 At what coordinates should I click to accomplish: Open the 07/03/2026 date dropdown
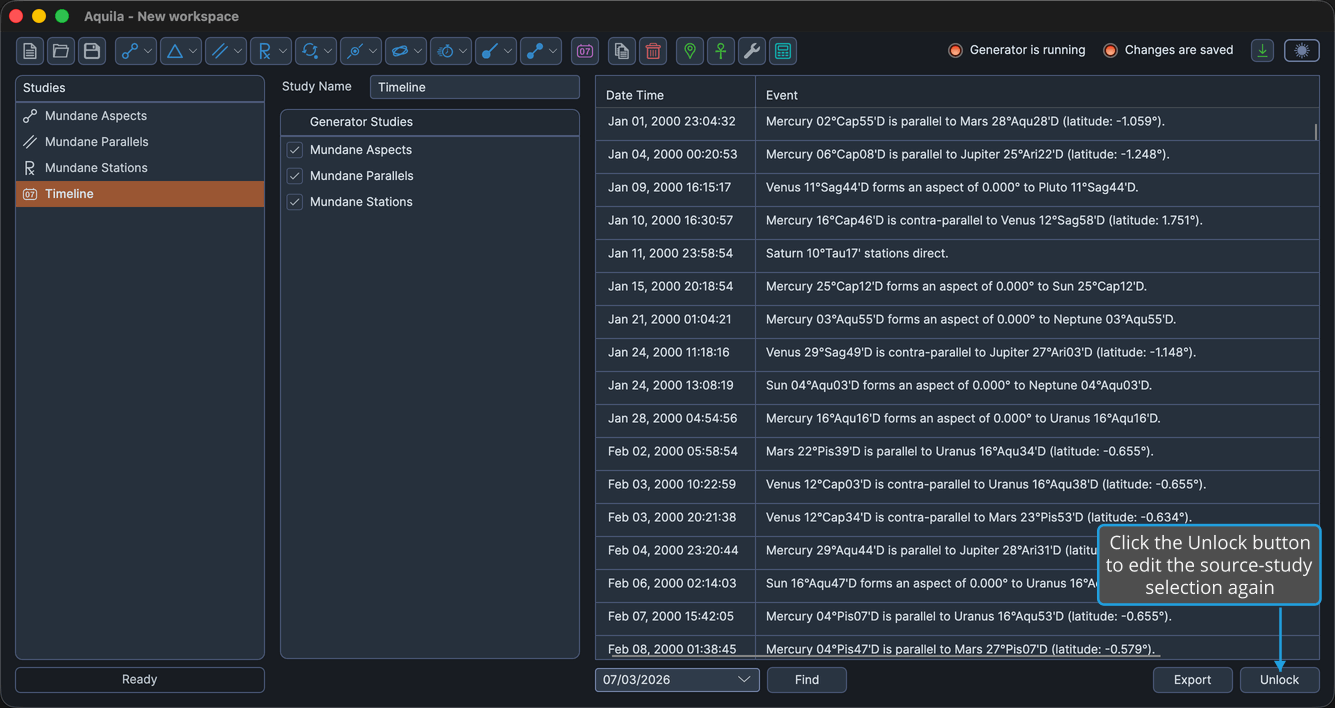[677, 680]
